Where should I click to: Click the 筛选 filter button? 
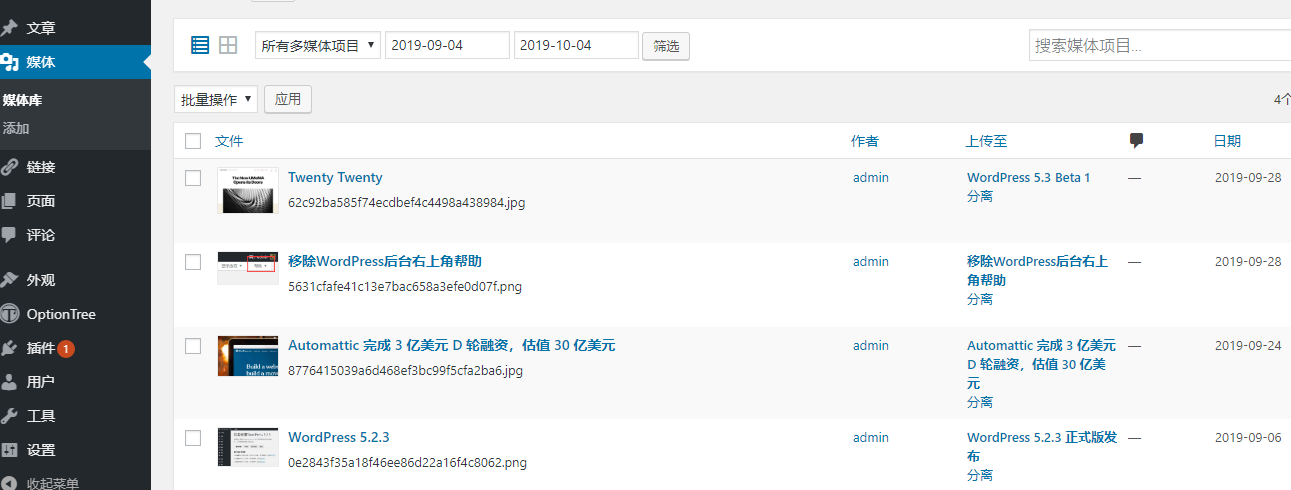[x=666, y=46]
